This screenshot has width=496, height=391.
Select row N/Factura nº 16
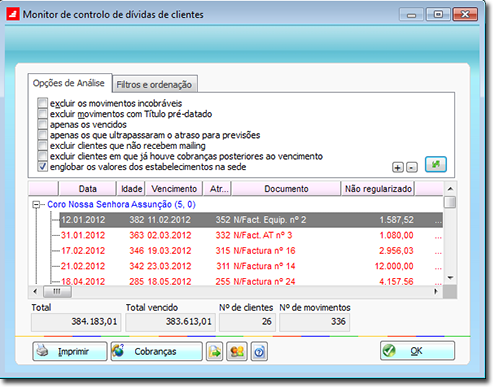coord(251,251)
